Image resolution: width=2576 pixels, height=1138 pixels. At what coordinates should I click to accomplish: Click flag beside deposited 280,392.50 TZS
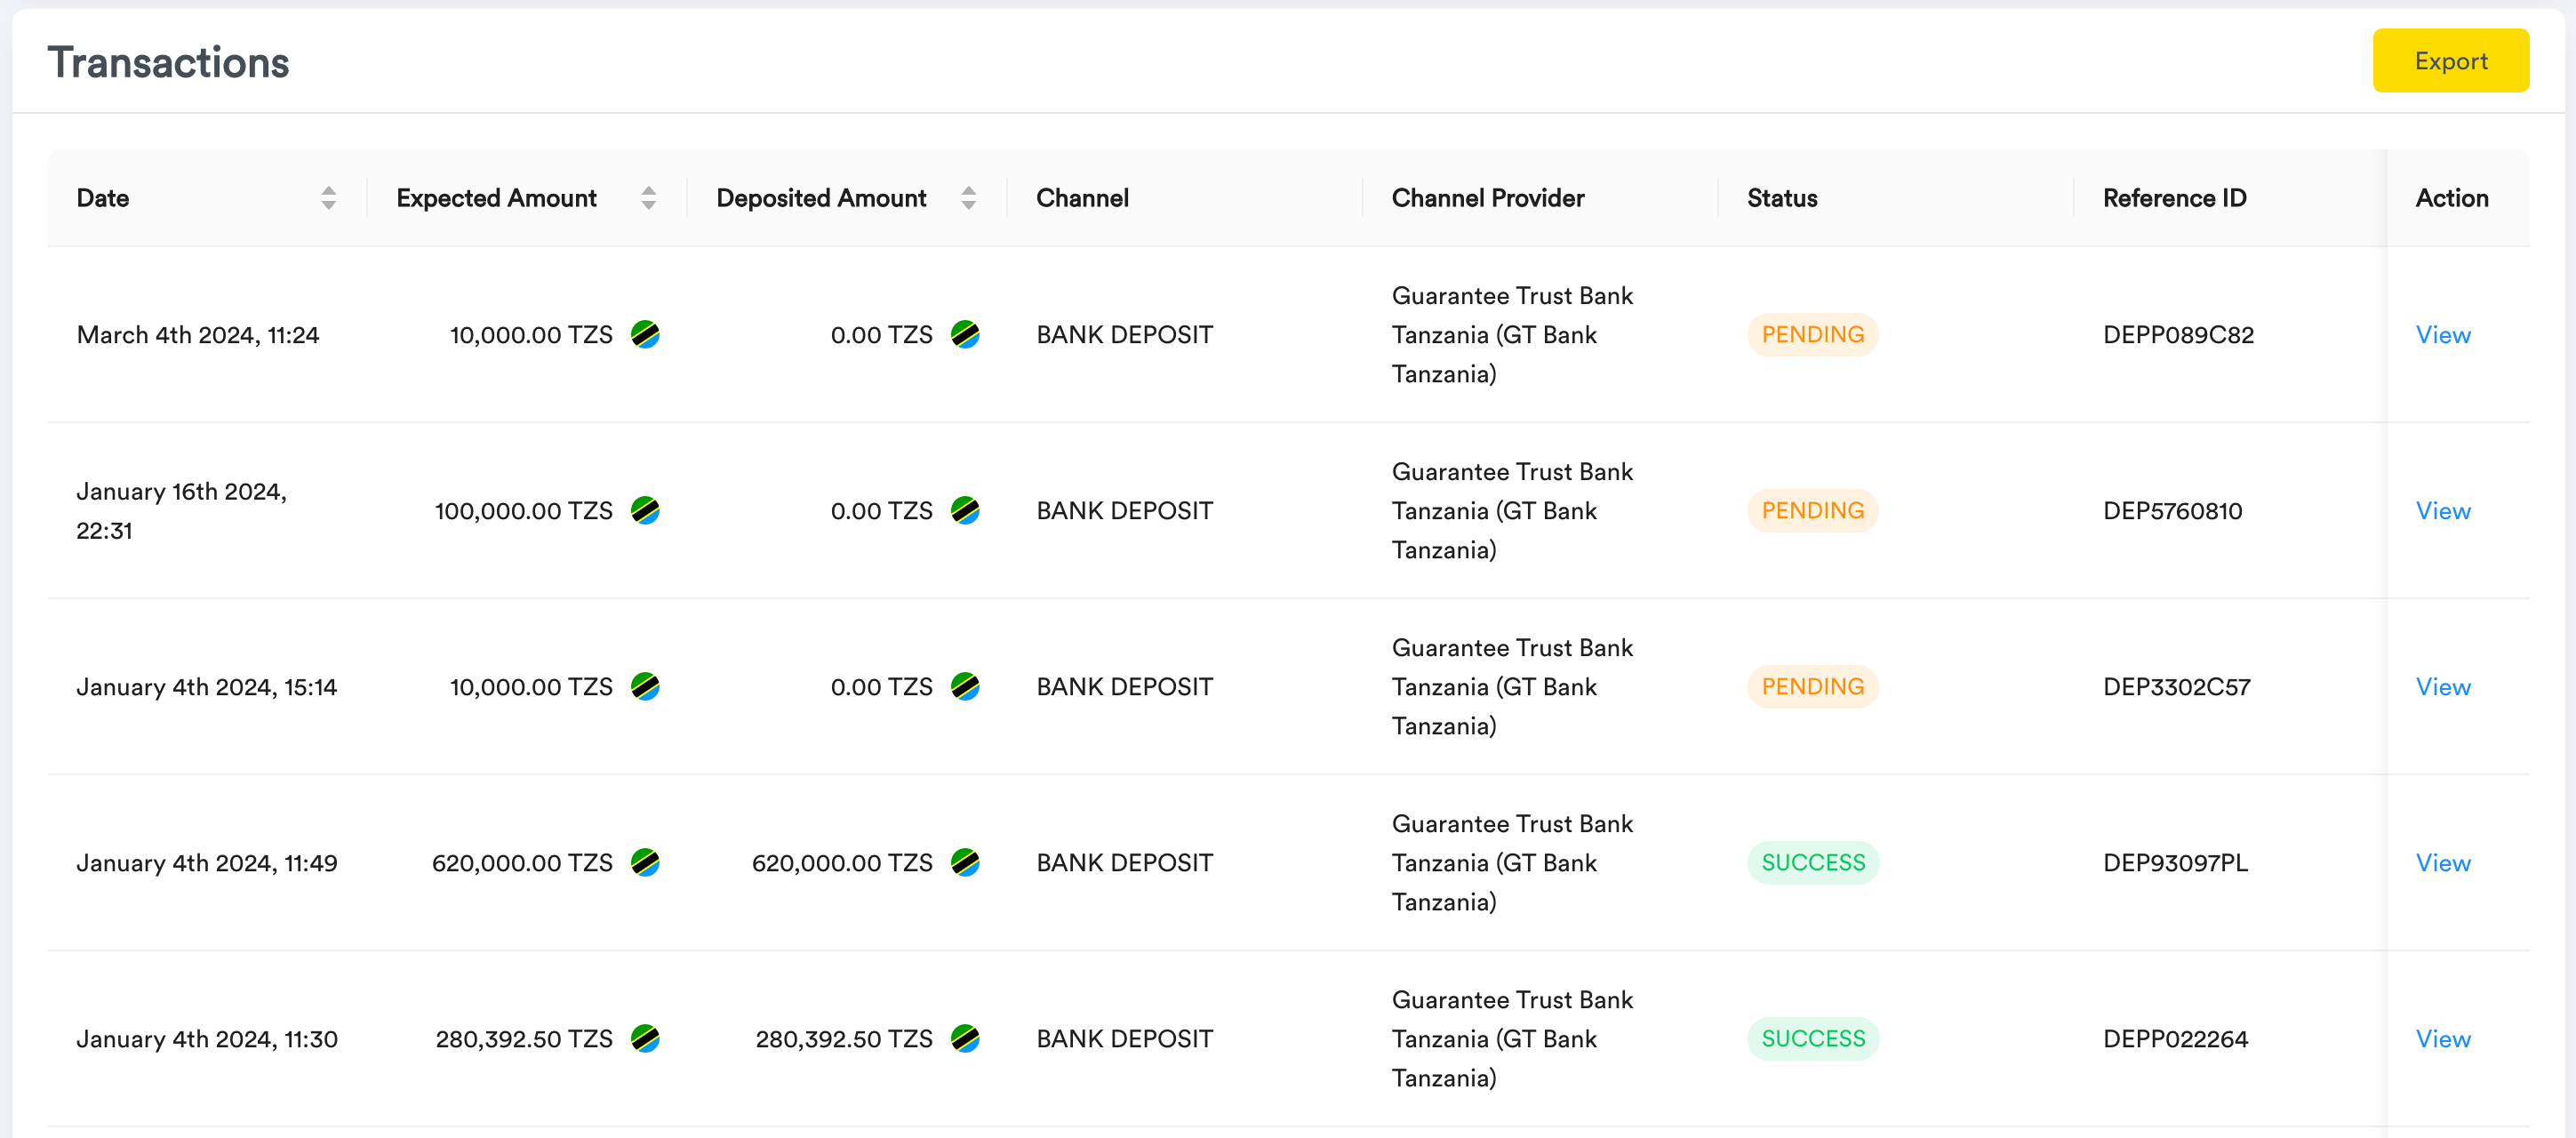click(965, 1039)
